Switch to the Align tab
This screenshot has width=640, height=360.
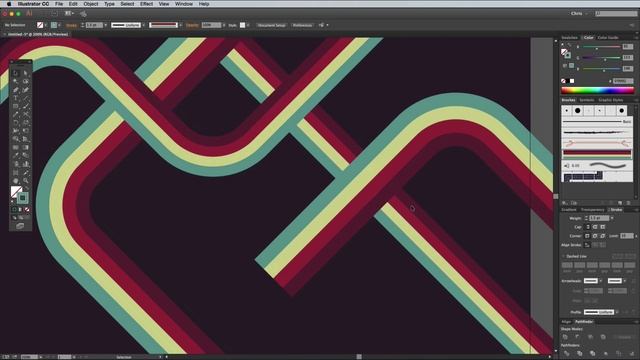click(x=566, y=322)
